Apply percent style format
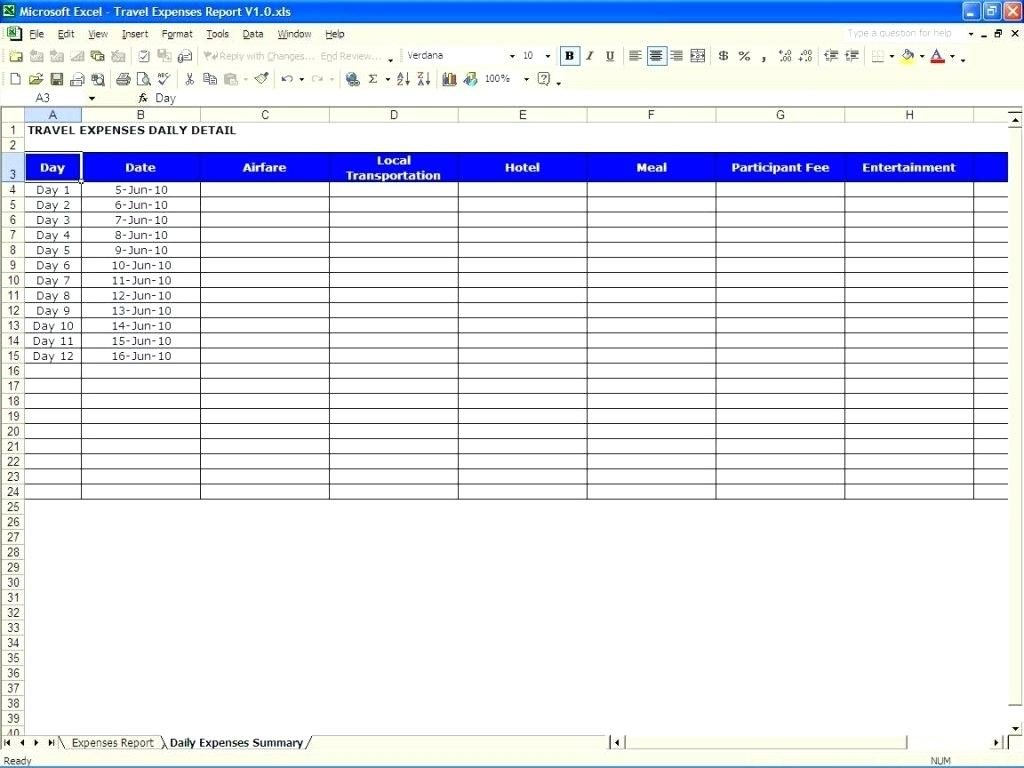1024x768 pixels. pyautogui.click(x=744, y=56)
